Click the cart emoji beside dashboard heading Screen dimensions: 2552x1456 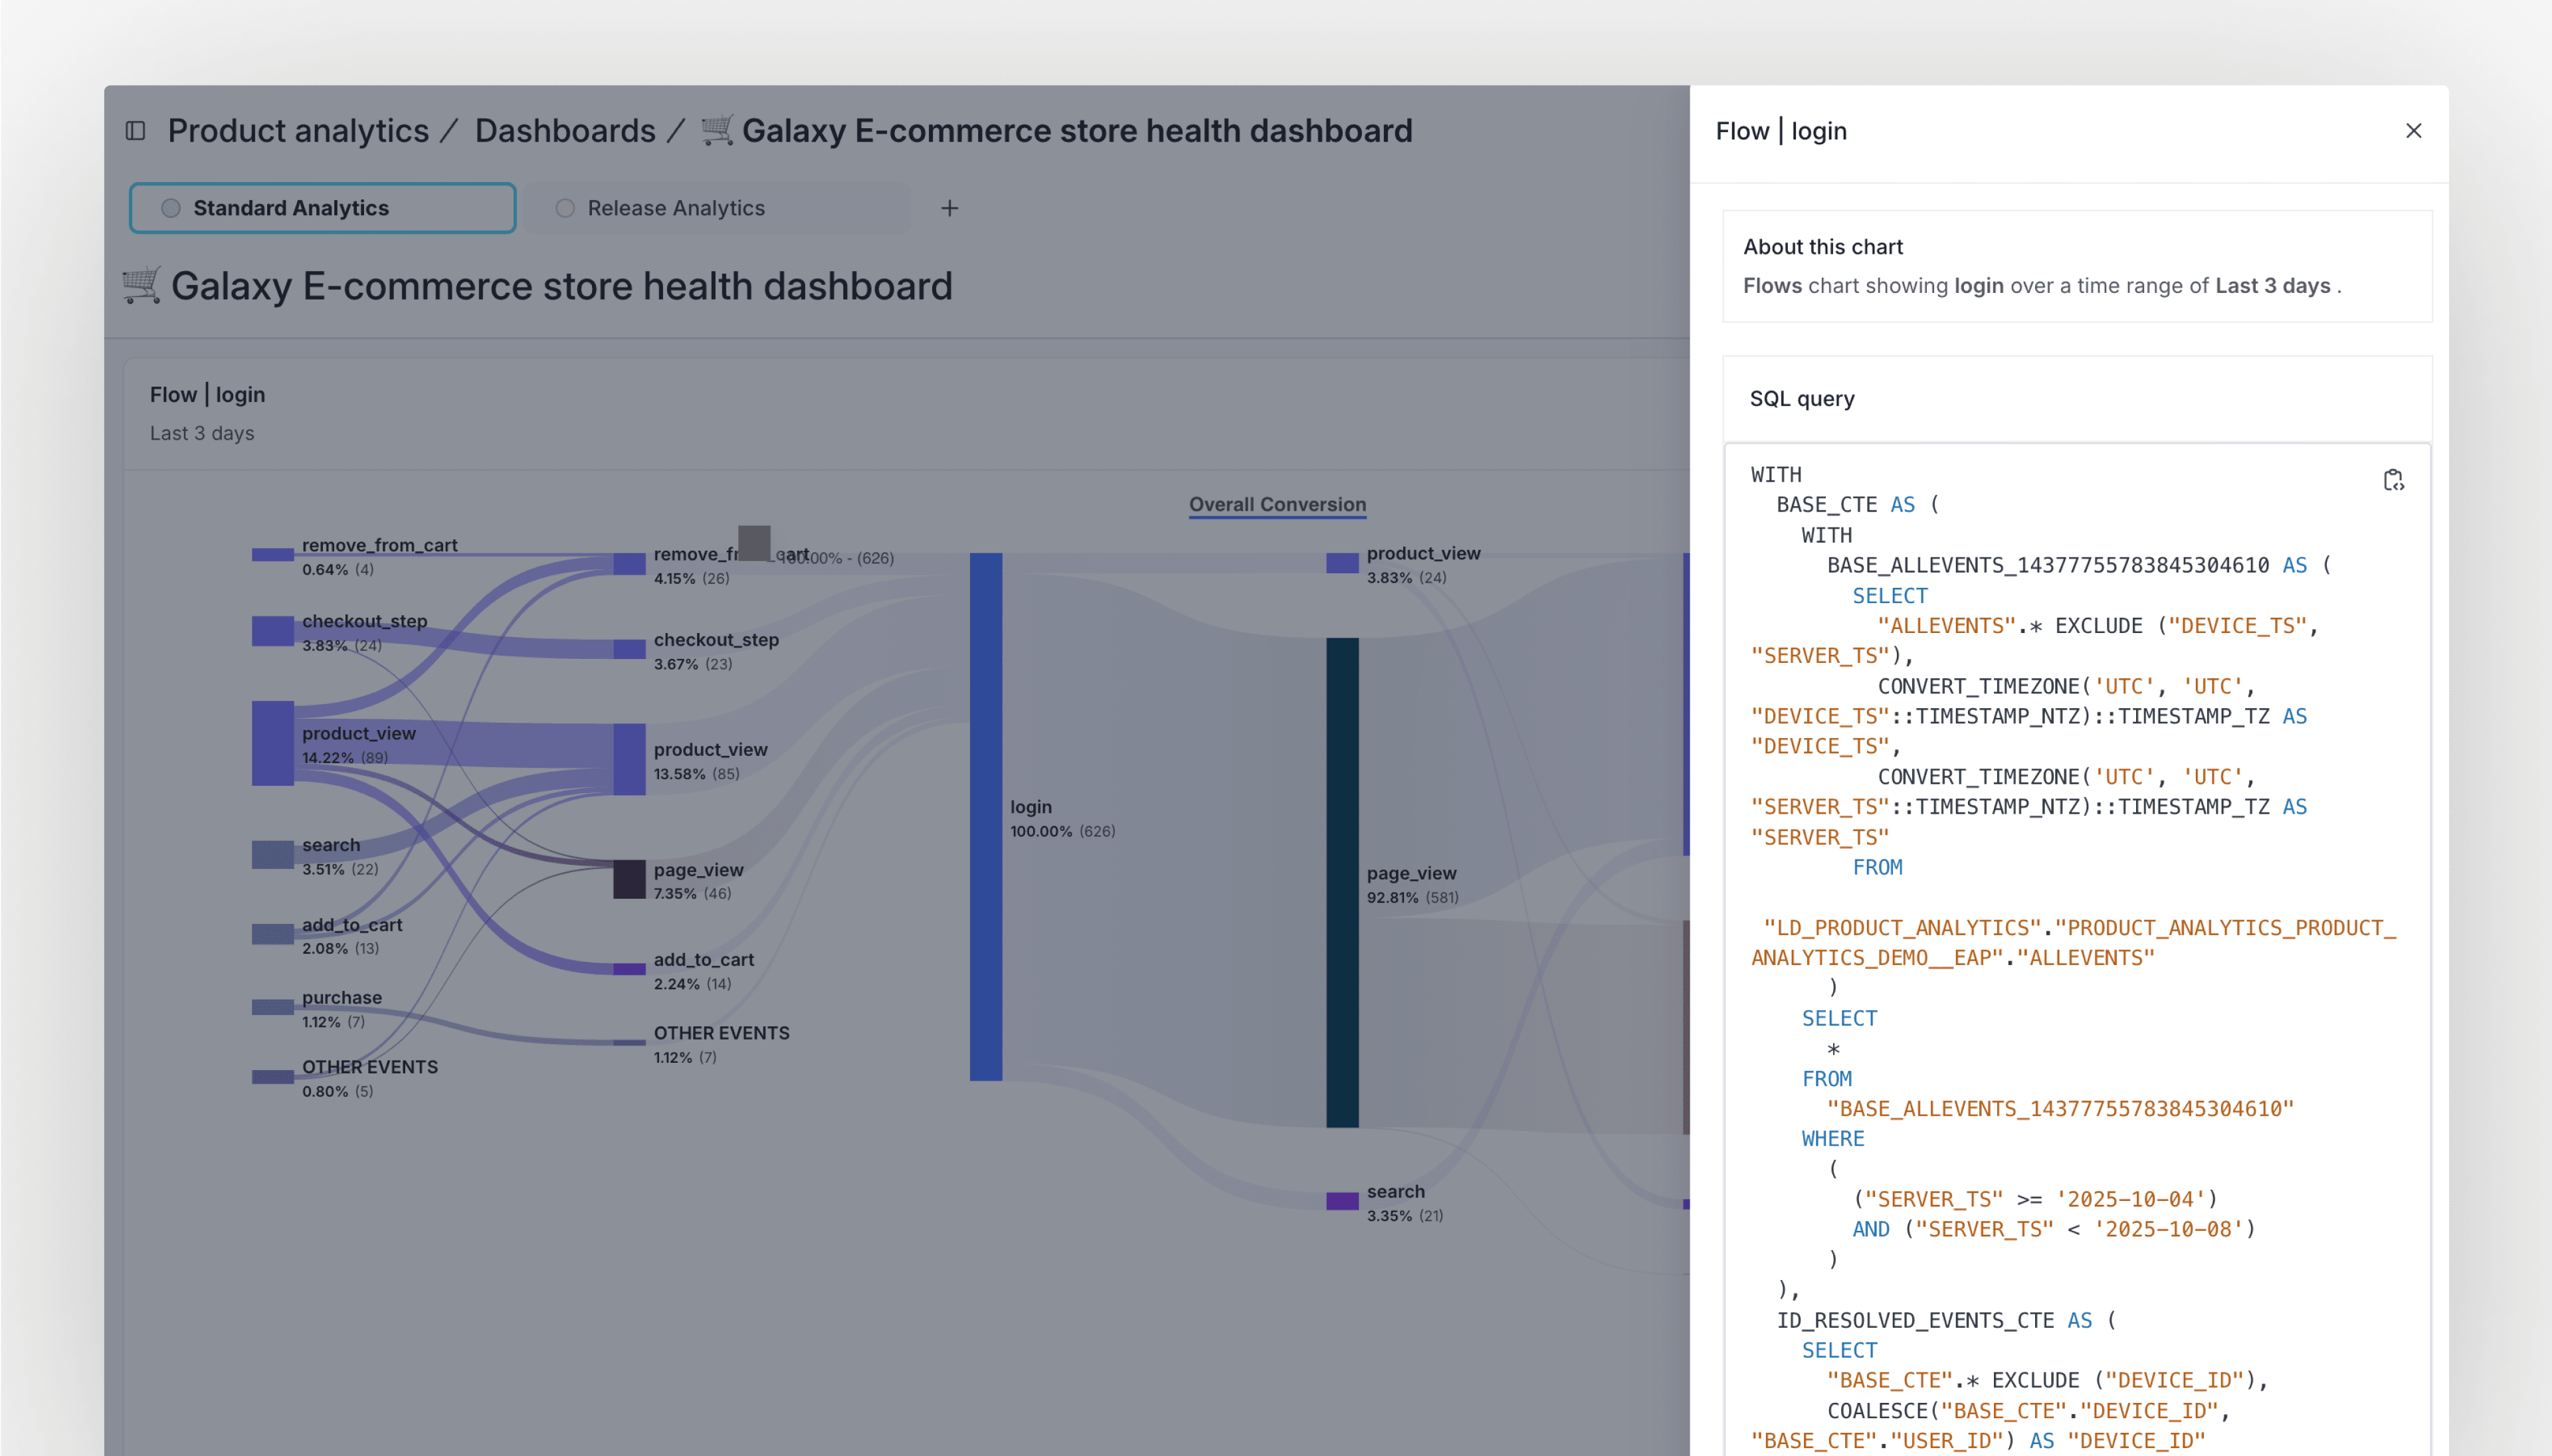pyautogui.click(x=141, y=285)
